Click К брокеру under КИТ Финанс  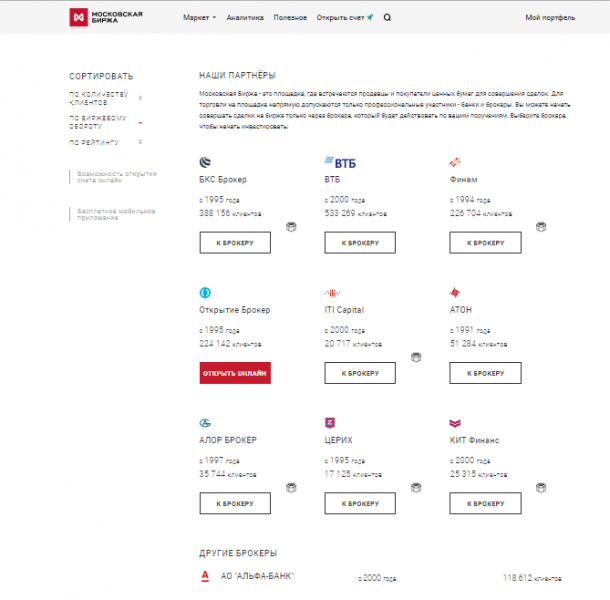pos(485,504)
